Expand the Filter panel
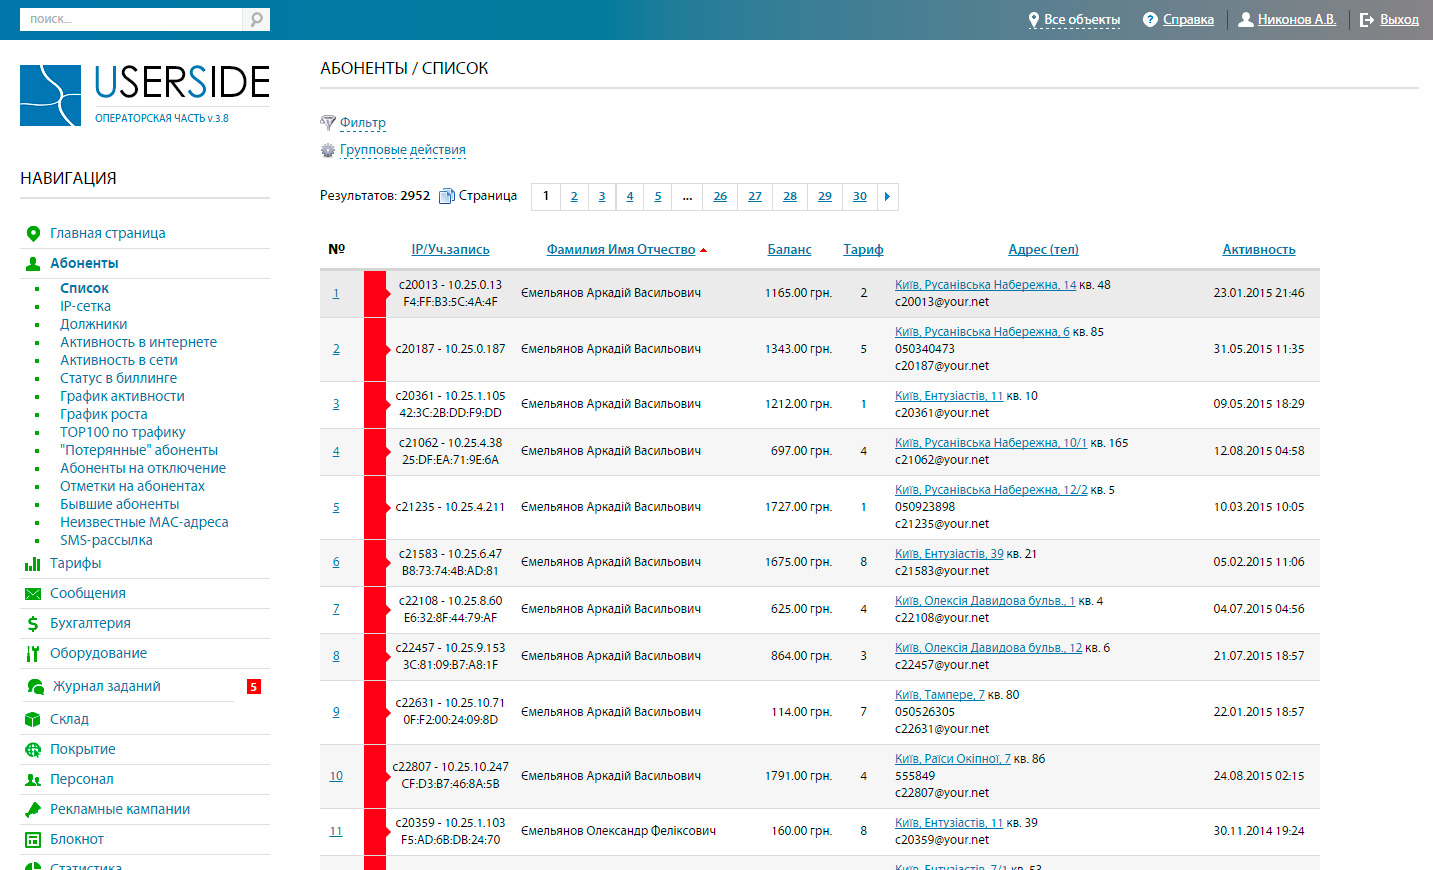This screenshot has height=870, width=1433. pyautogui.click(x=362, y=123)
